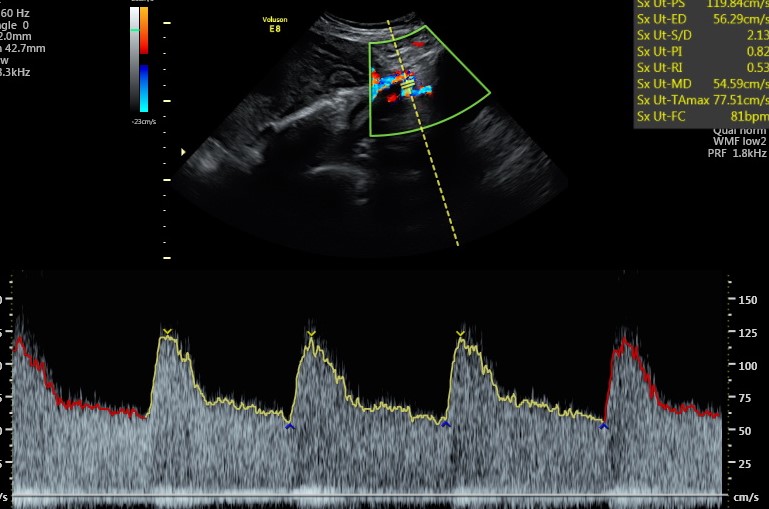Screen dimensions: 769x509
Task: Click the yellow focus position triangle
Action: [182, 152]
